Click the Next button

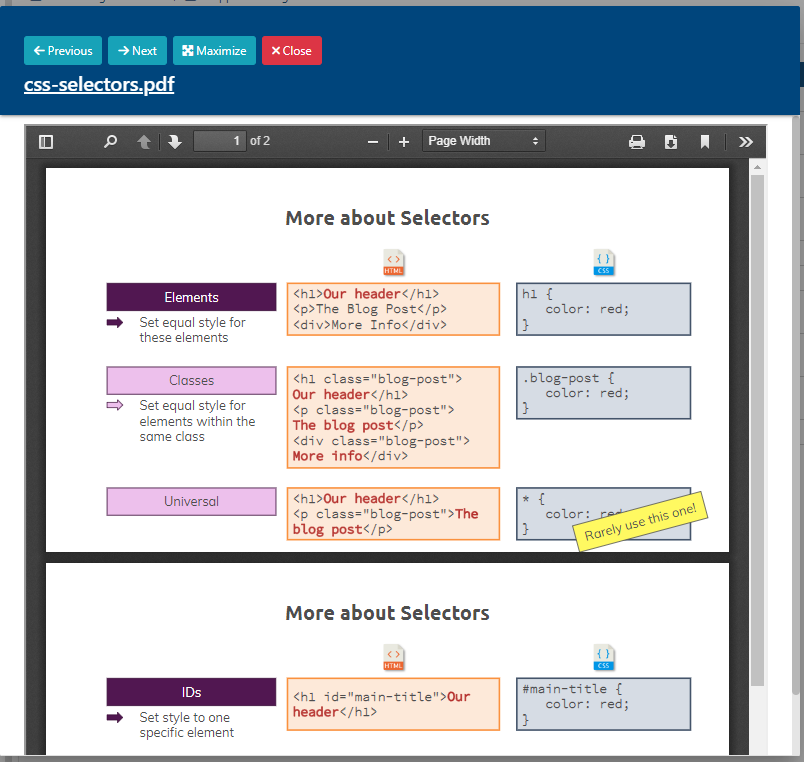pyautogui.click(x=137, y=51)
